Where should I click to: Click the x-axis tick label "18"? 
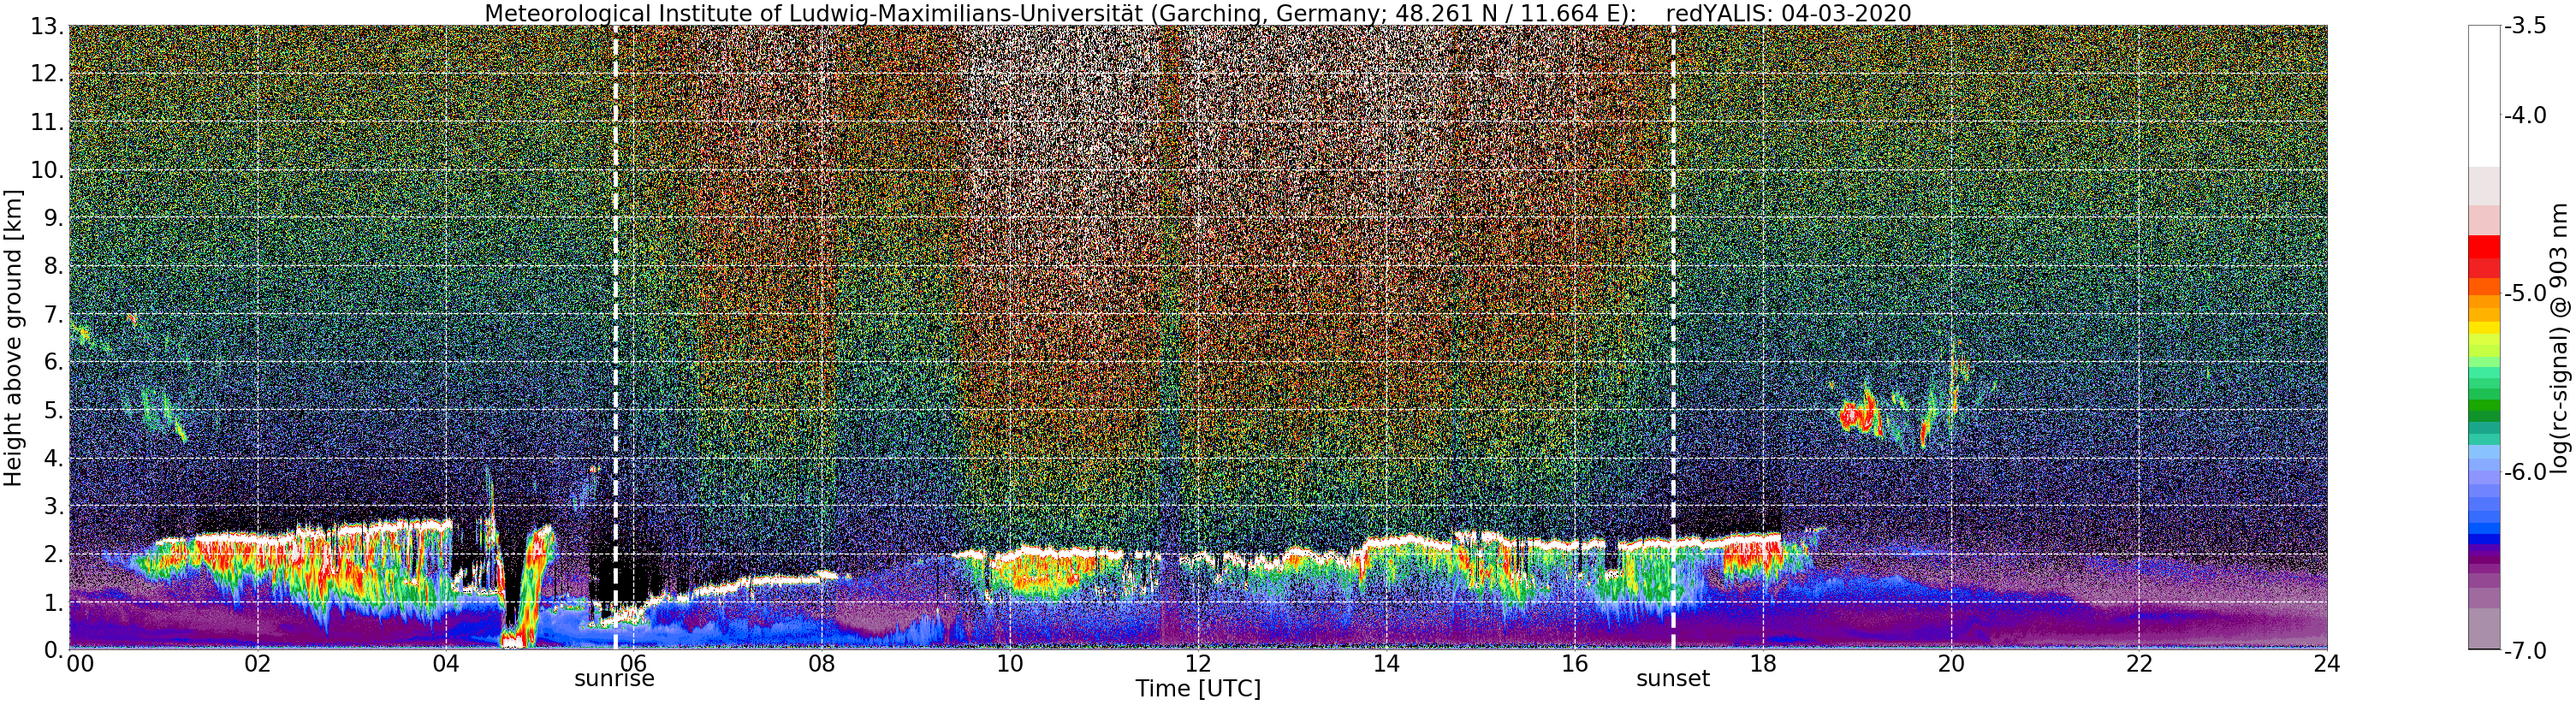pos(1763,664)
